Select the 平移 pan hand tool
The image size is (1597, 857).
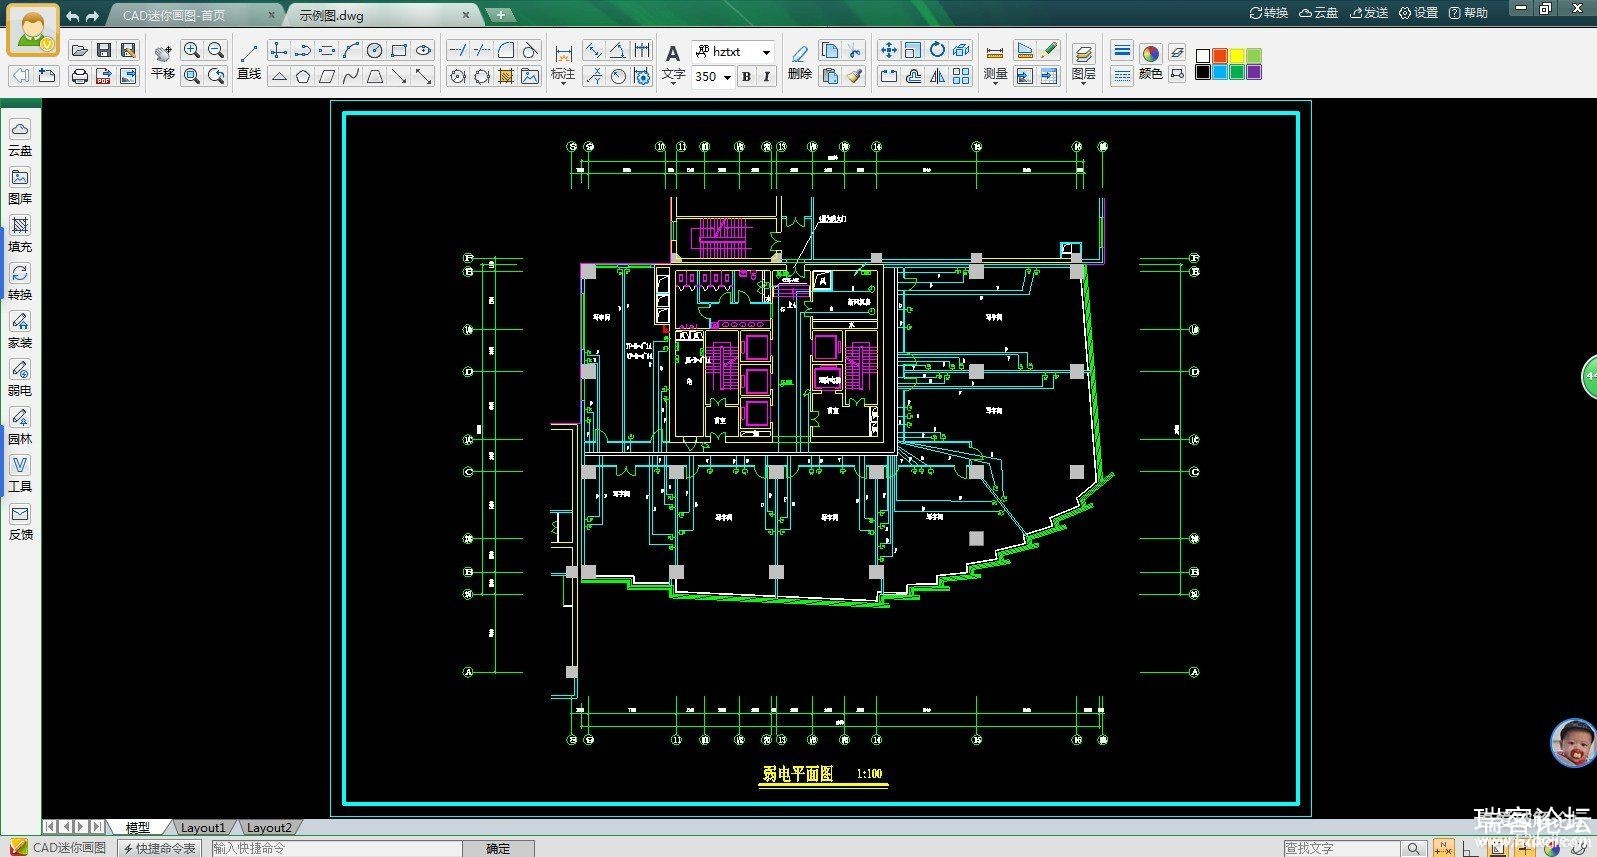[163, 62]
